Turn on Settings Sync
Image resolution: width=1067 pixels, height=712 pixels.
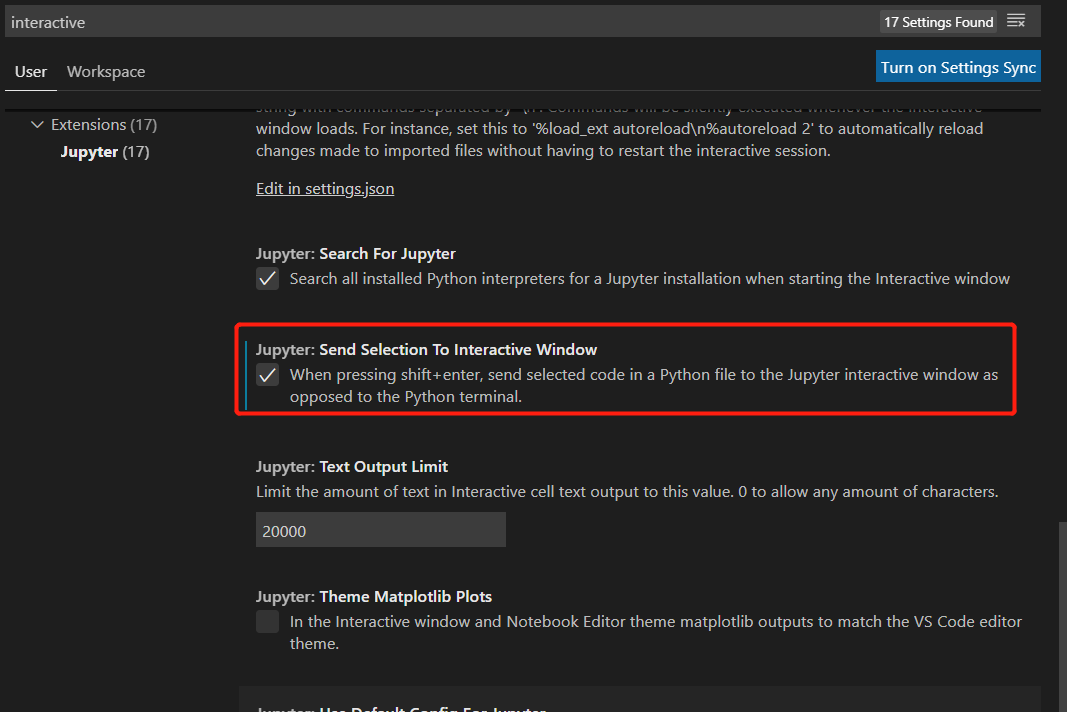pos(958,66)
